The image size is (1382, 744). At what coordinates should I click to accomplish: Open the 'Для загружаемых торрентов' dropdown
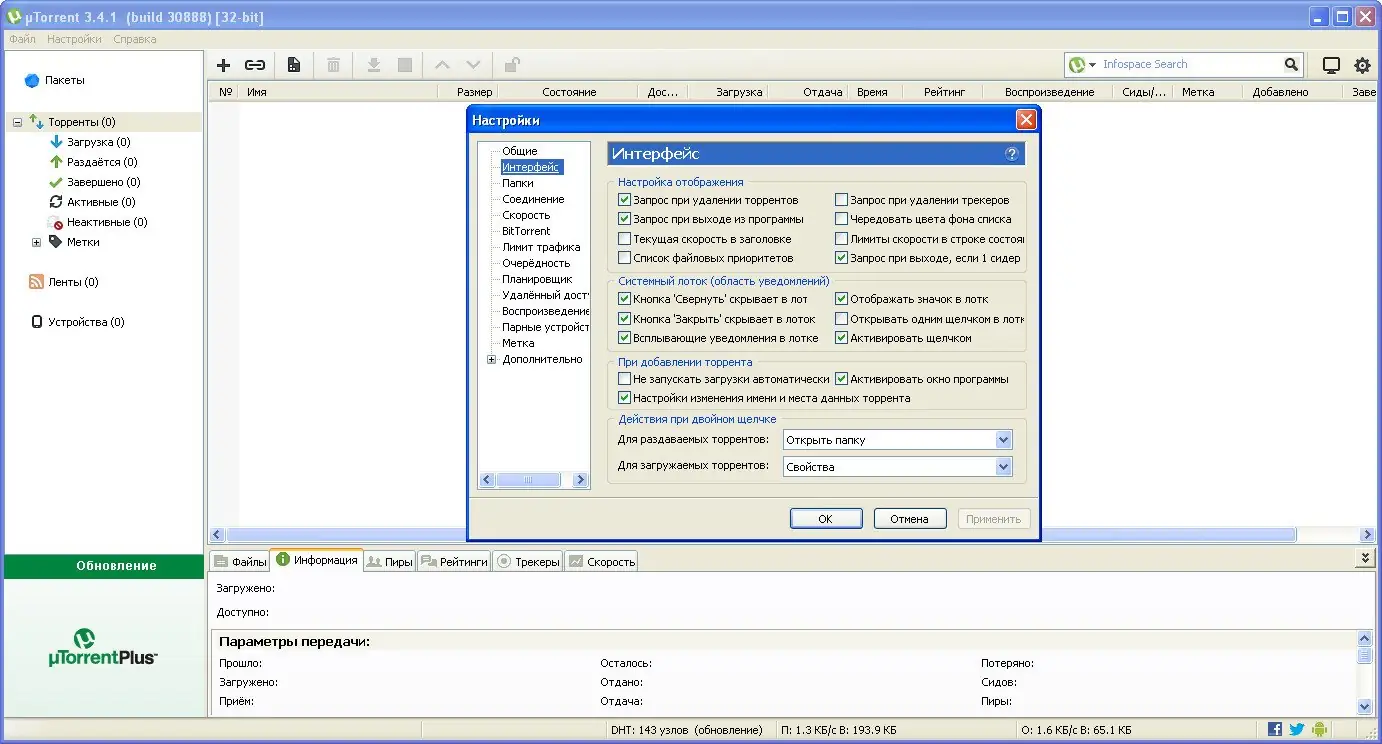[1004, 467]
